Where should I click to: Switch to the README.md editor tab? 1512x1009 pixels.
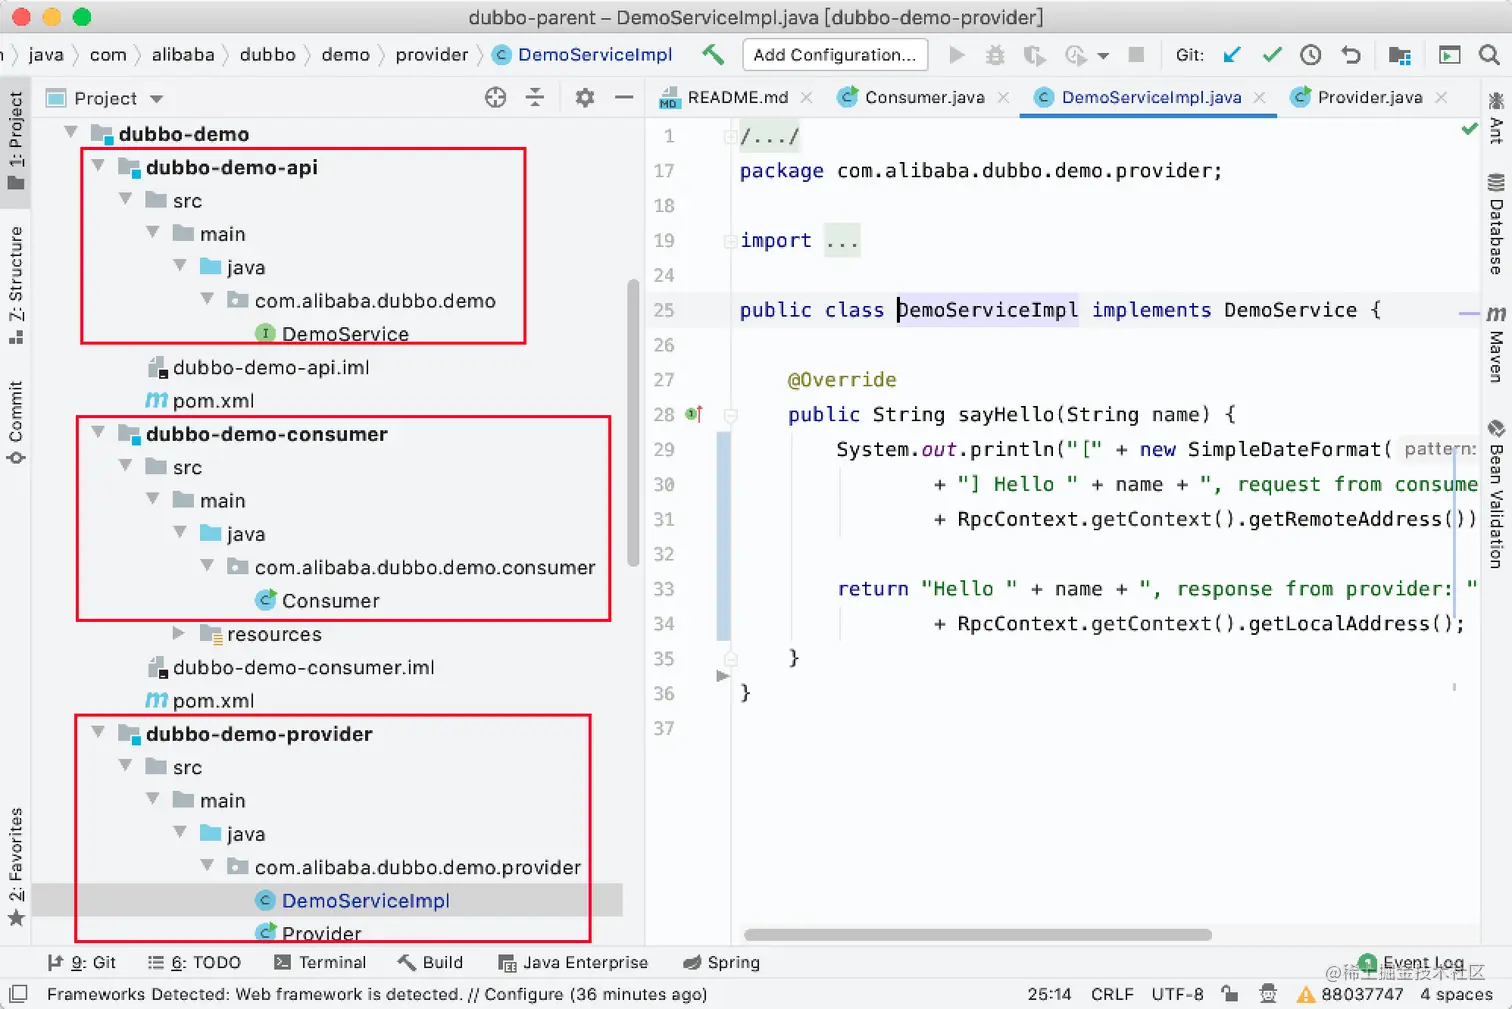click(736, 97)
